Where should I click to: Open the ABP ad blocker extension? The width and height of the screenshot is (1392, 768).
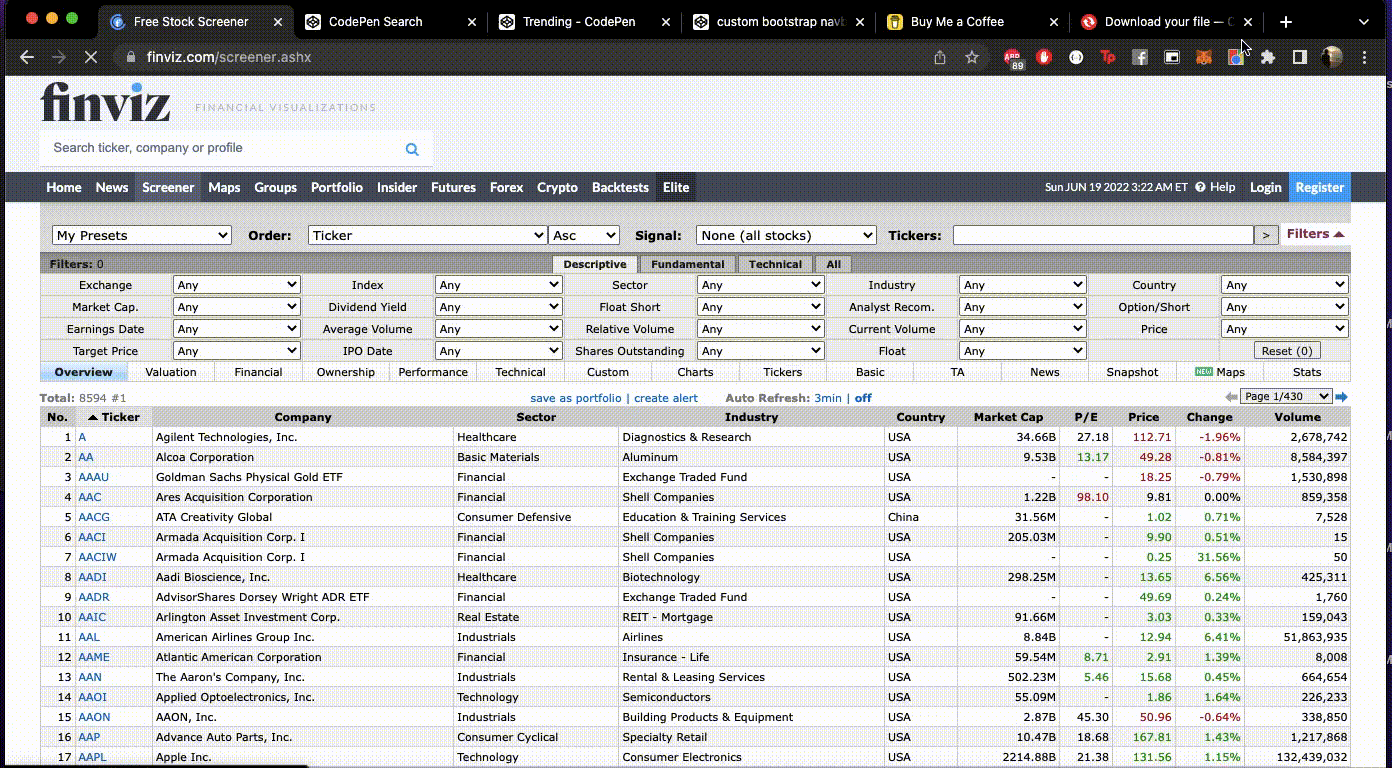pos(1012,58)
